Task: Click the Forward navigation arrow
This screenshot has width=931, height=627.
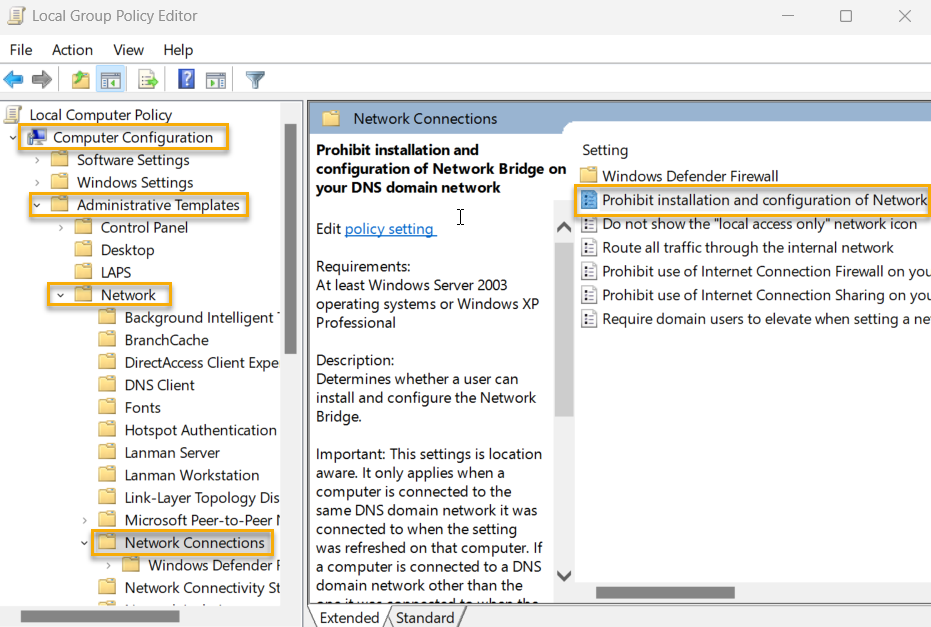Action: pyautogui.click(x=40, y=79)
